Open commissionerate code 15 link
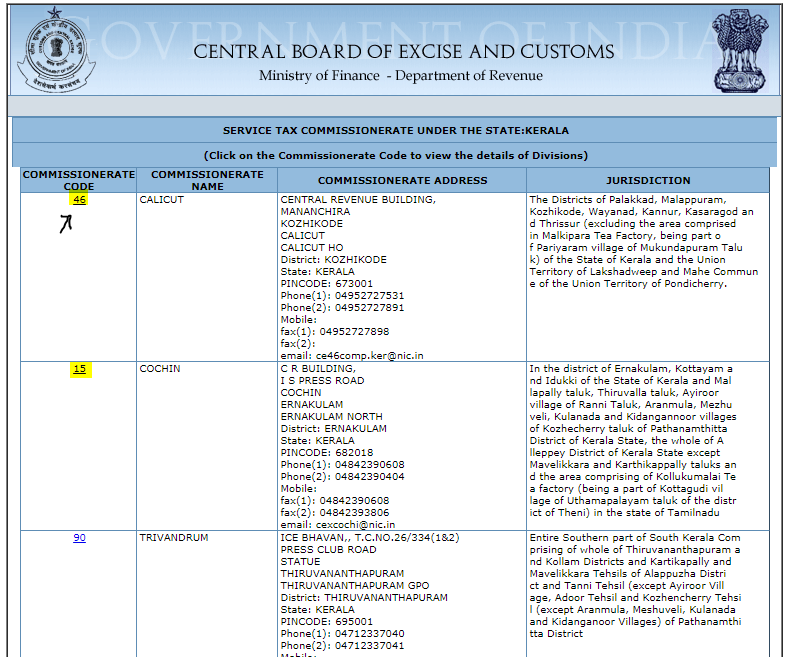The width and height of the screenshot is (799, 657). click(79, 369)
